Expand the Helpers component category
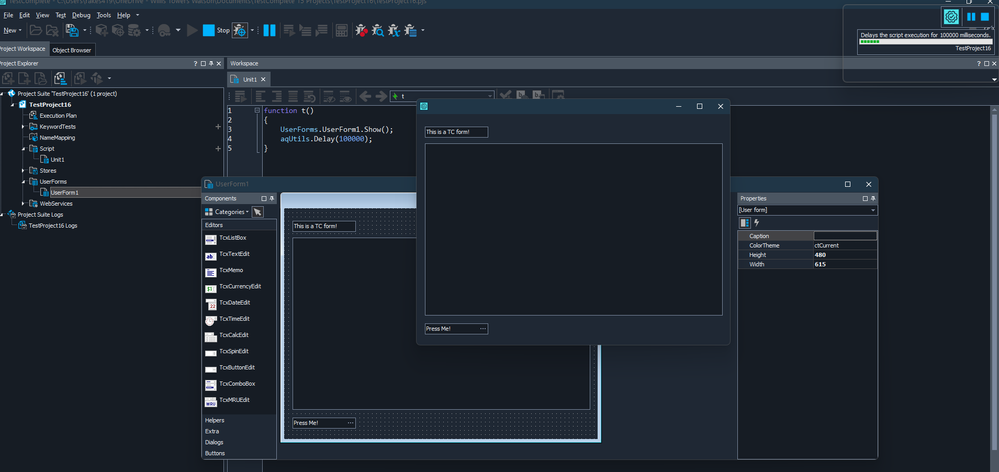The width and height of the screenshot is (999, 472). point(214,420)
